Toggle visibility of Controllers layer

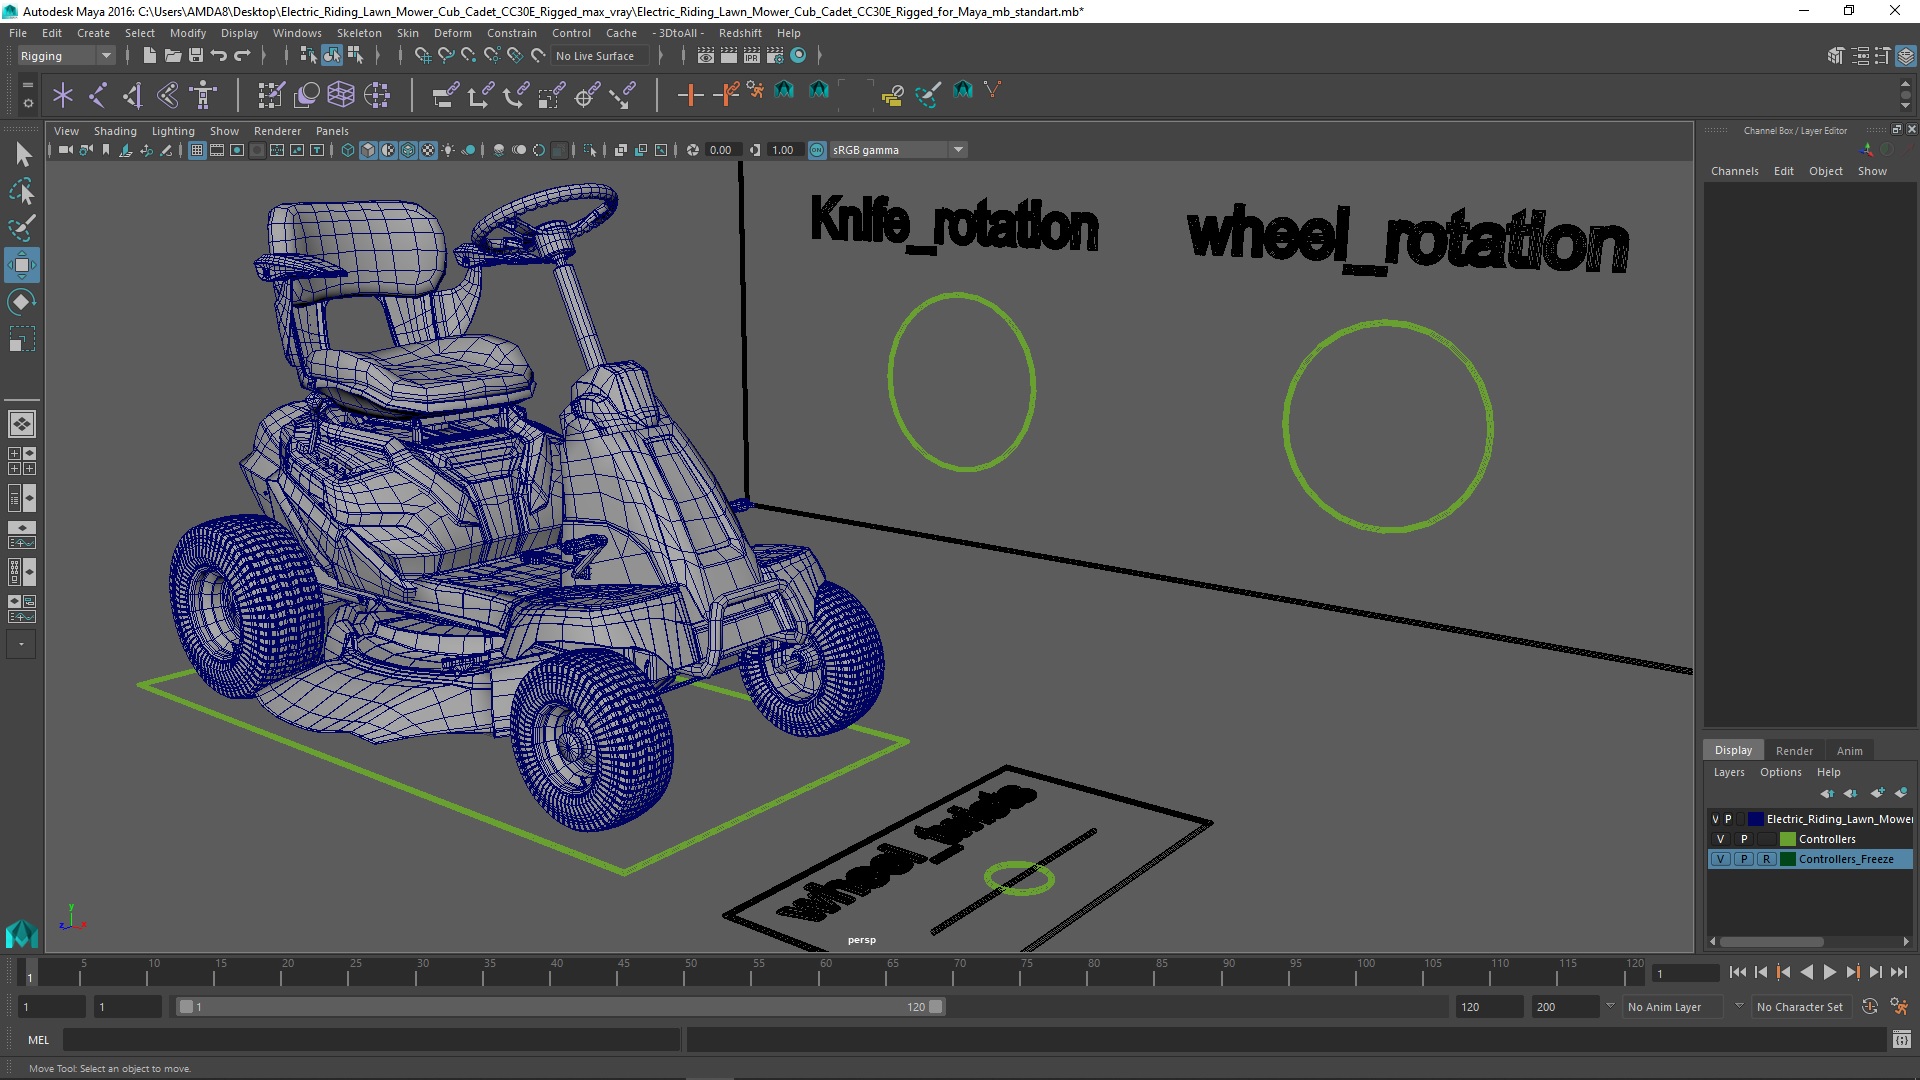pyautogui.click(x=1721, y=839)
